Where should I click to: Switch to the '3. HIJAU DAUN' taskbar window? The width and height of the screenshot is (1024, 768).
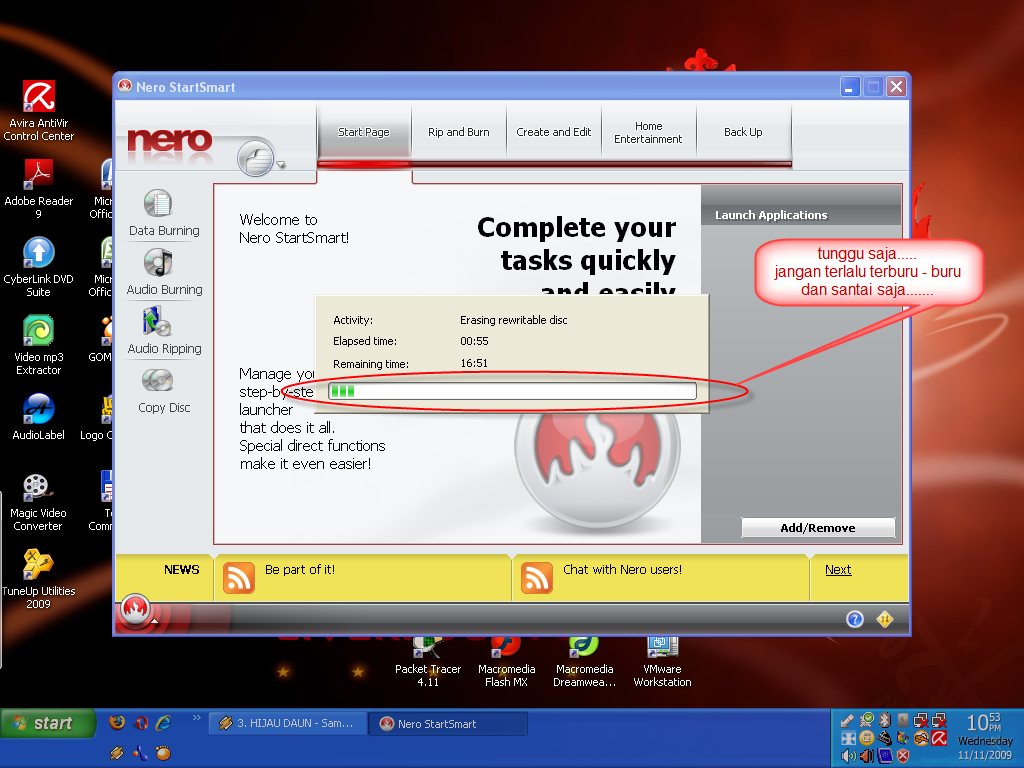click(287, 723)
